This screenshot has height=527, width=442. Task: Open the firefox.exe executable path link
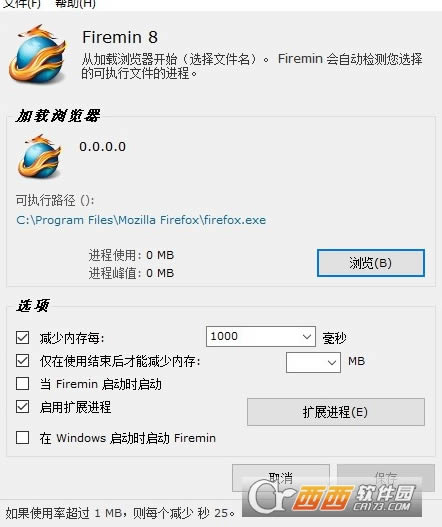coord(141,220)
